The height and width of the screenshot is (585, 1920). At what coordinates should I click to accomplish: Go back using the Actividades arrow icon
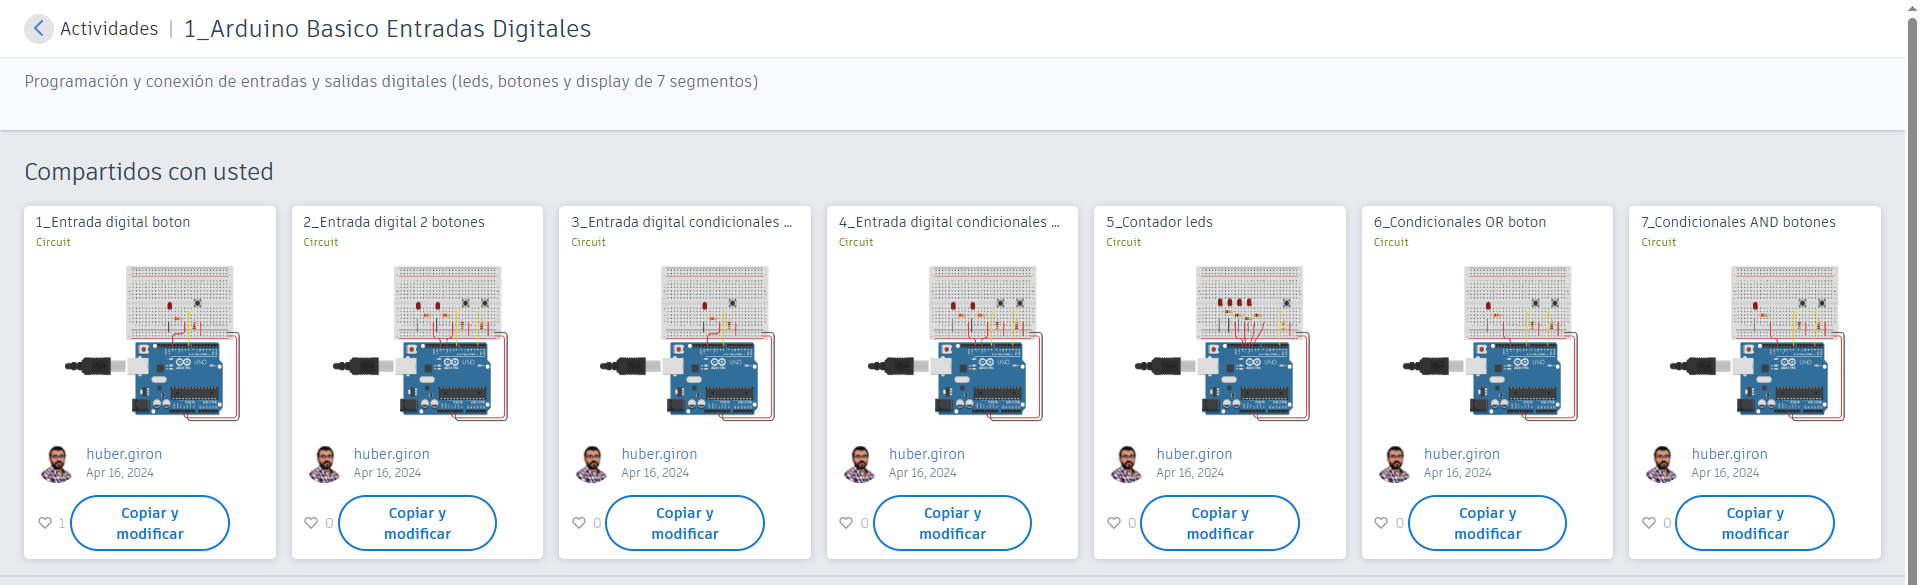[x=38, y=28]
